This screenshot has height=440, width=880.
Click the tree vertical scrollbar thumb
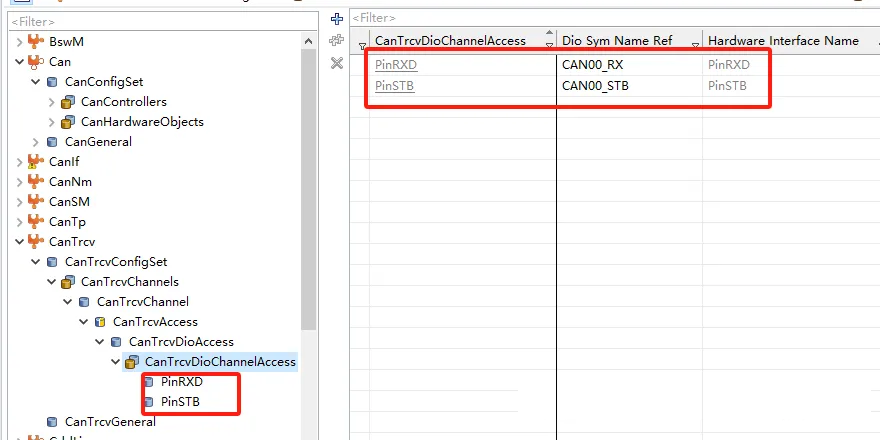point(309,190)
